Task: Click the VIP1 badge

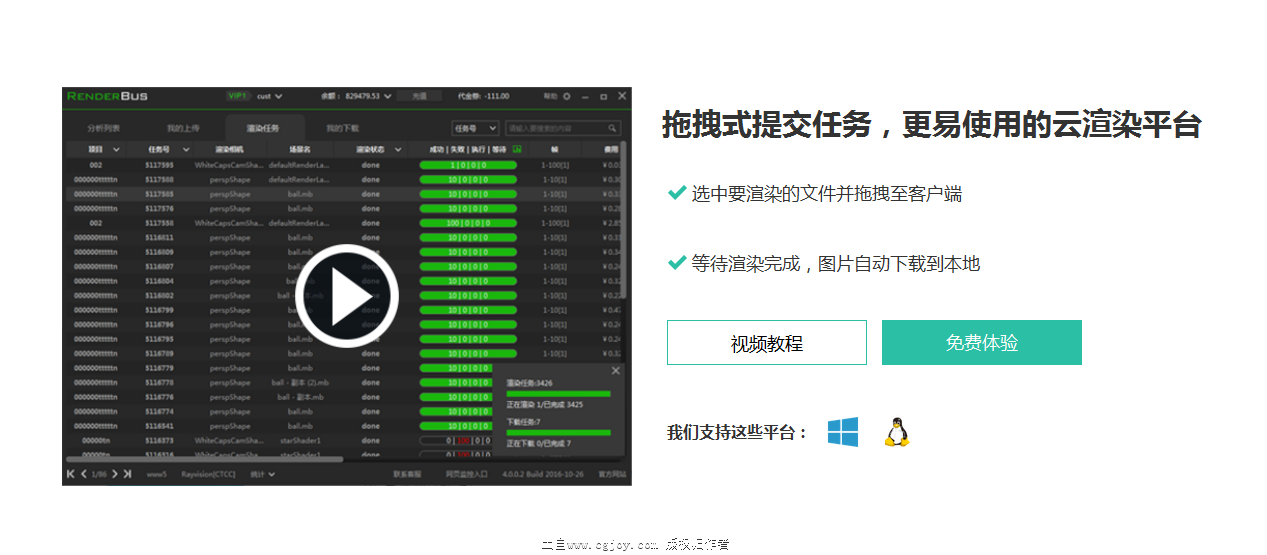Action: click(x=237, y=96)
